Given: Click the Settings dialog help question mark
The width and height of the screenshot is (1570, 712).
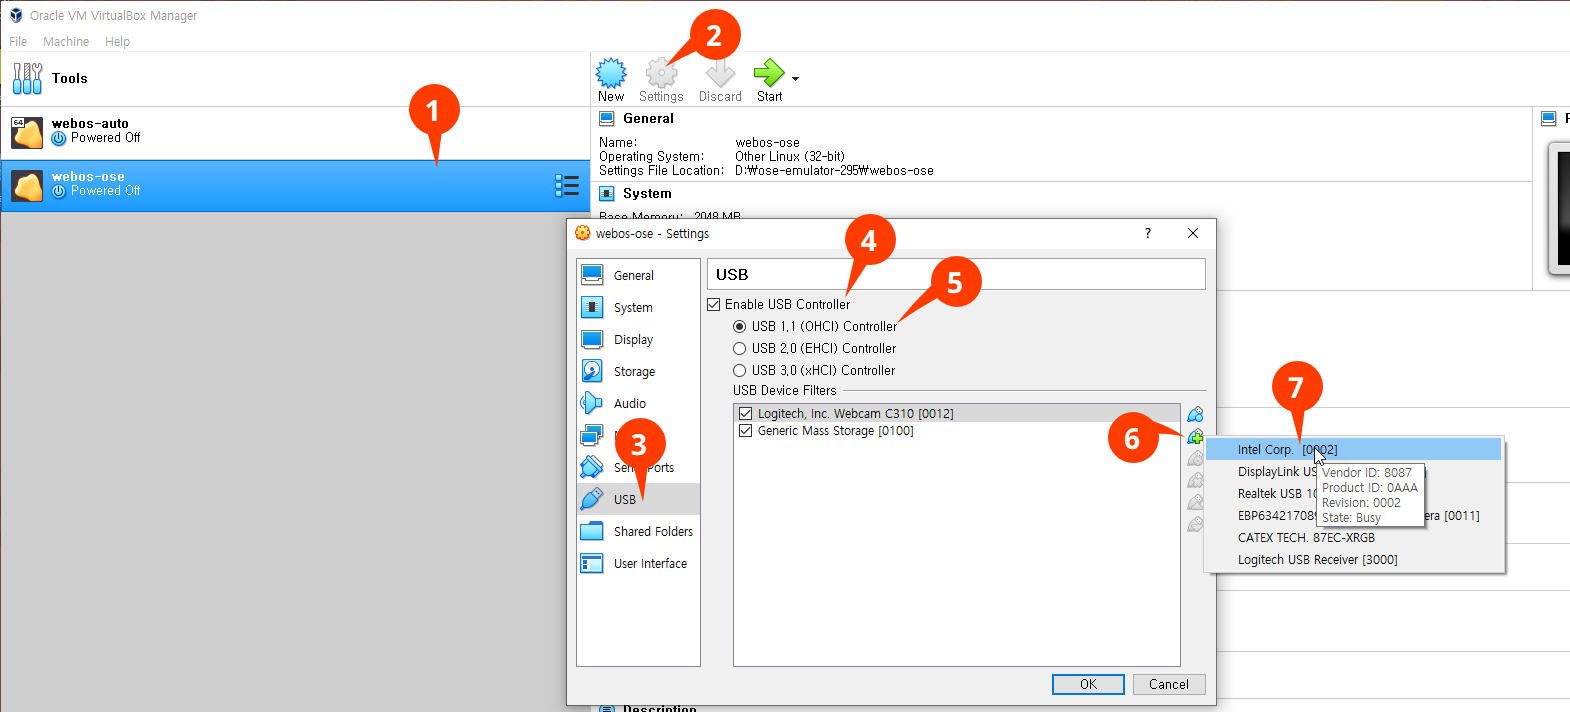Looking at the screenshot, I should click(x=1148, y=233).
